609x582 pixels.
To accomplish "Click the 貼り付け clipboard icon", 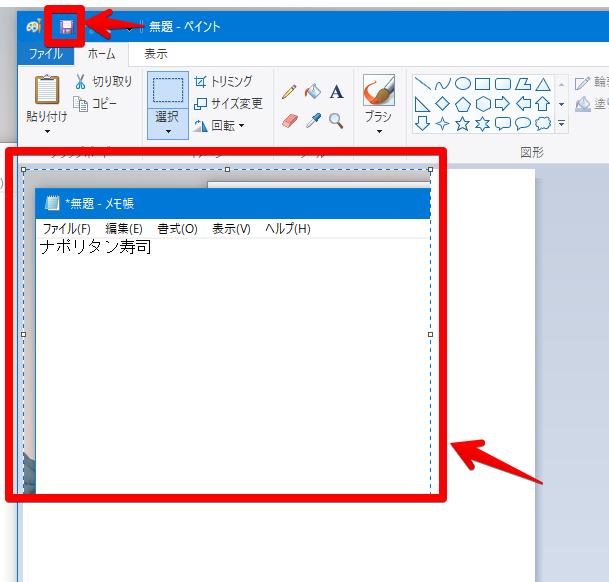I will (x=47, y=89).
